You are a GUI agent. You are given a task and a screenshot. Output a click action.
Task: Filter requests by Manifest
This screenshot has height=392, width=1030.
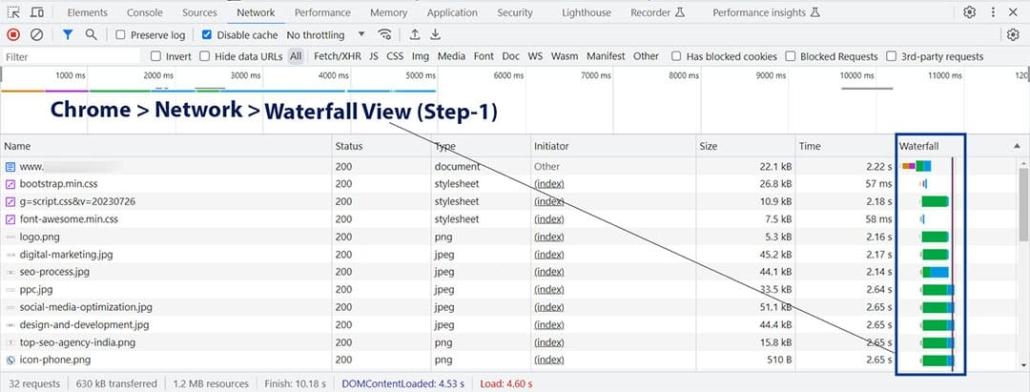point(606,56)
